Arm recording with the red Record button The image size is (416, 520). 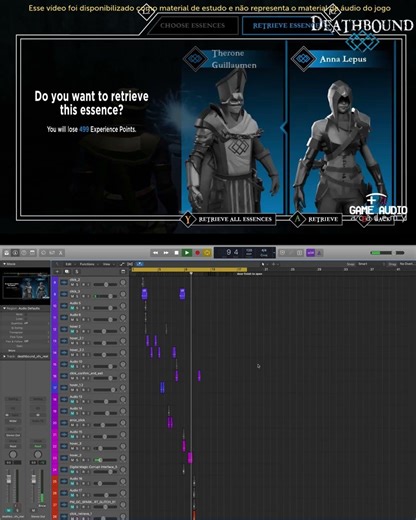click(197, 253)
